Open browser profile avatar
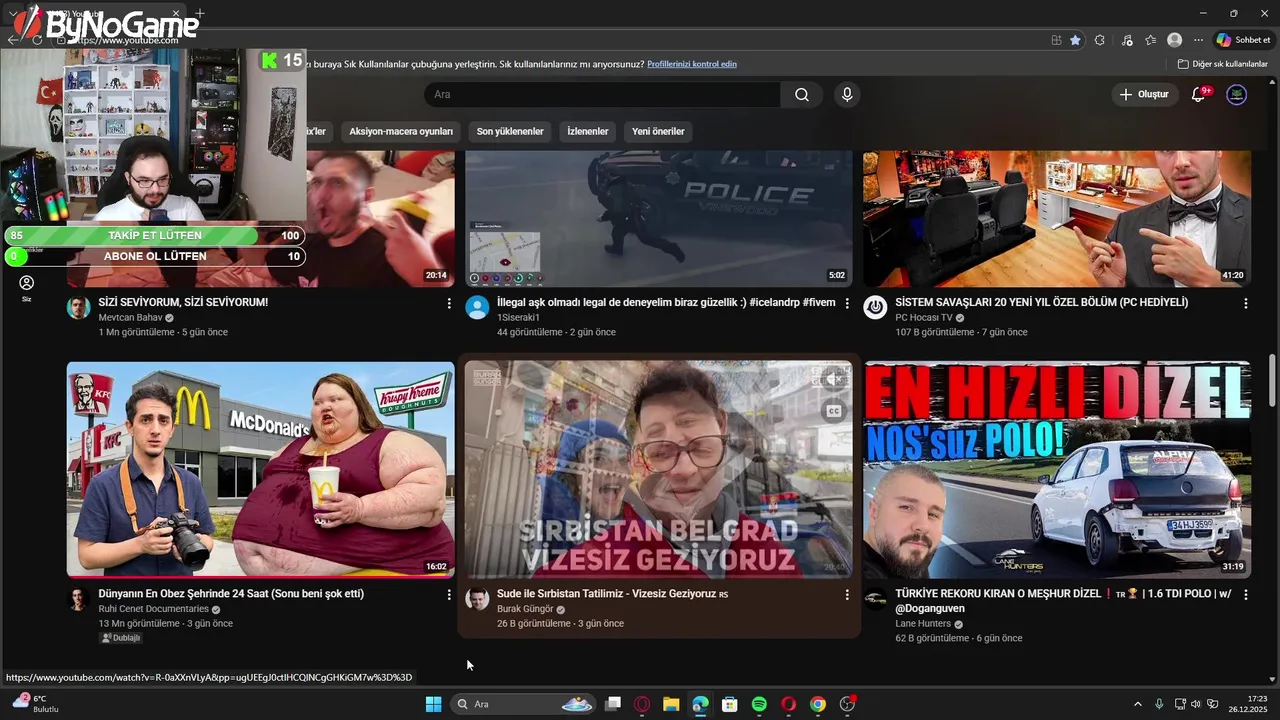This screenshot has height=720, width=1280. click(x=1175, y=40)
